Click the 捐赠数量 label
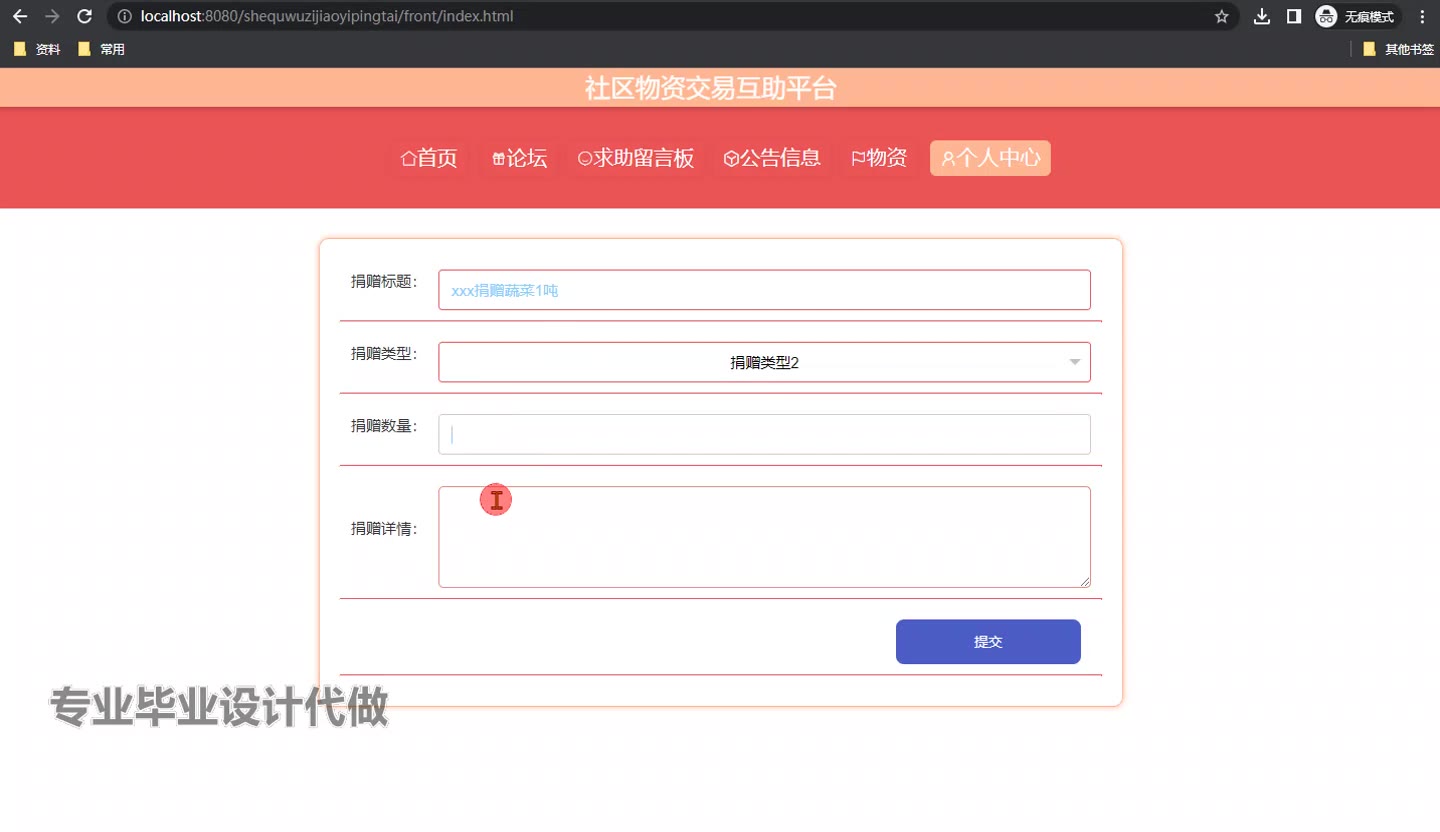 384,425
